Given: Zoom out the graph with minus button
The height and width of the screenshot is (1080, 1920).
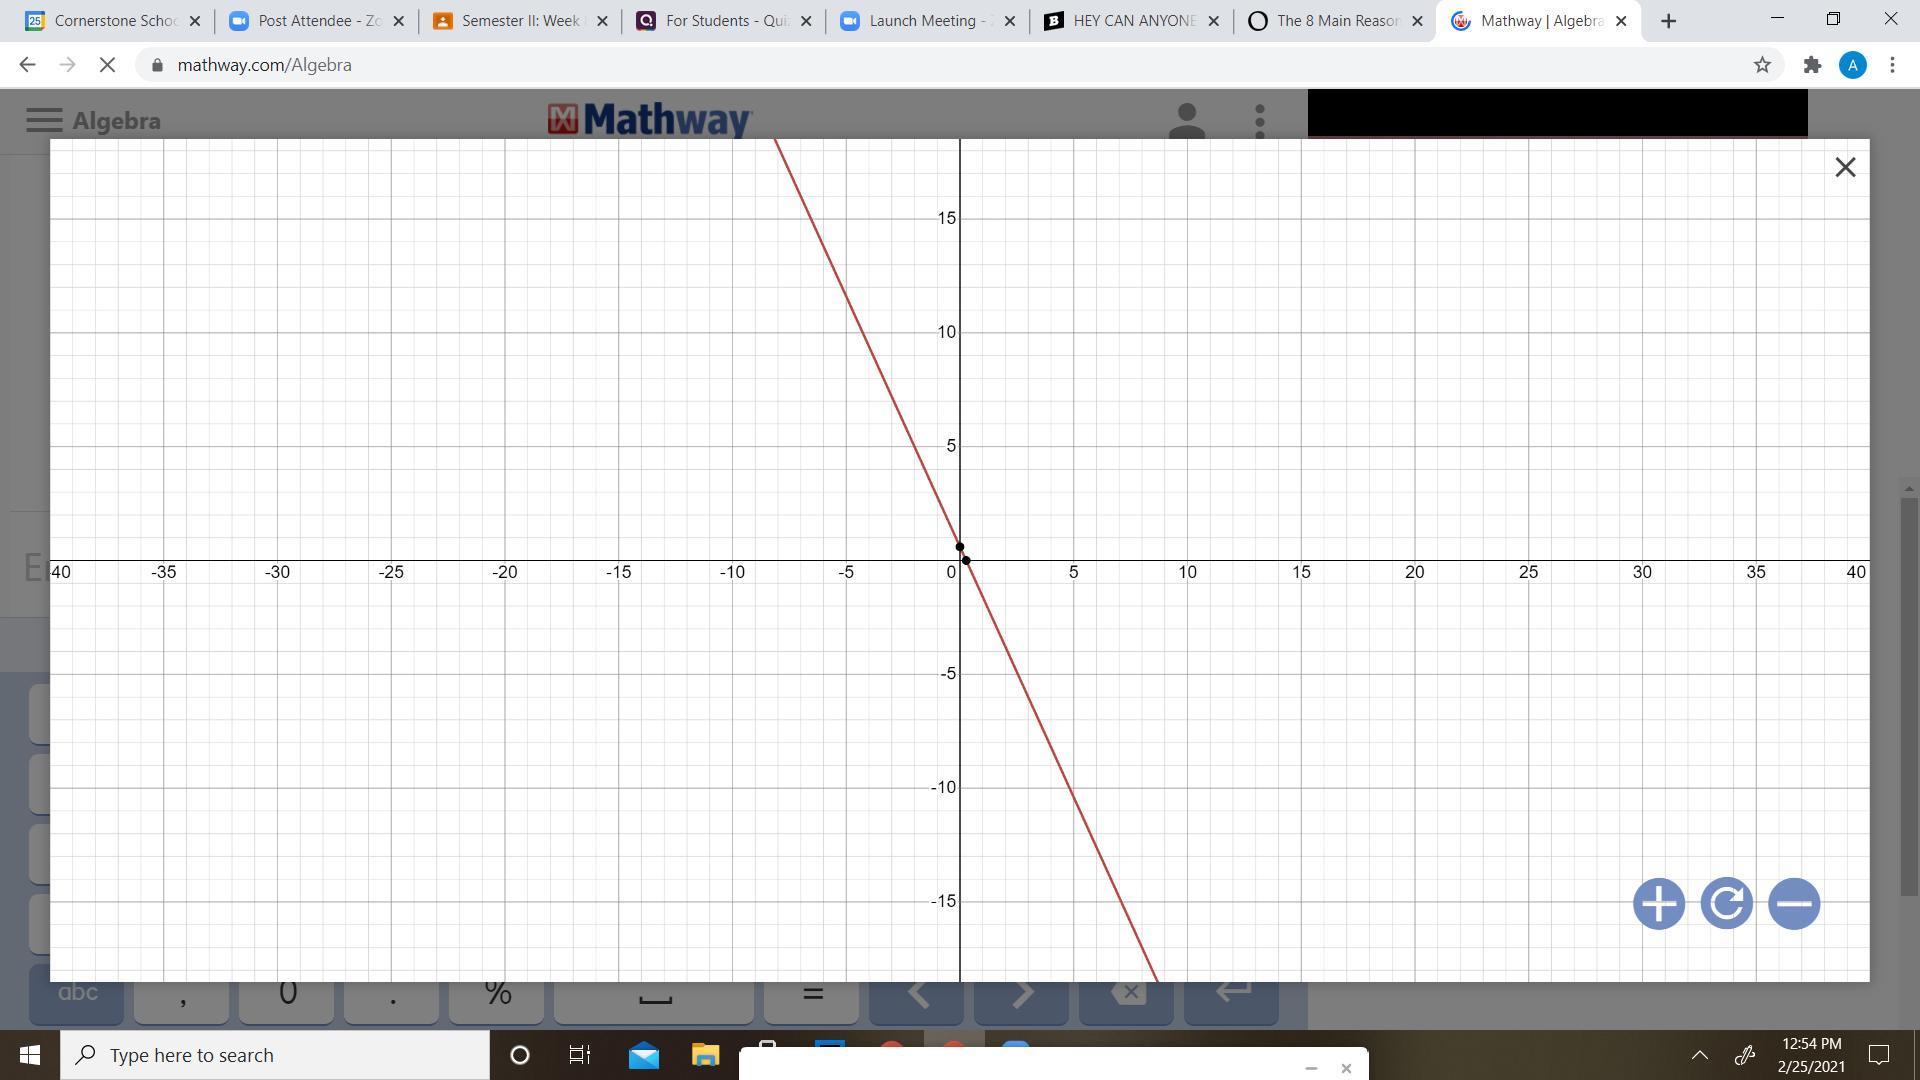Looking at the screenshot, I should pyautogui.click(x=1794, y=904).
